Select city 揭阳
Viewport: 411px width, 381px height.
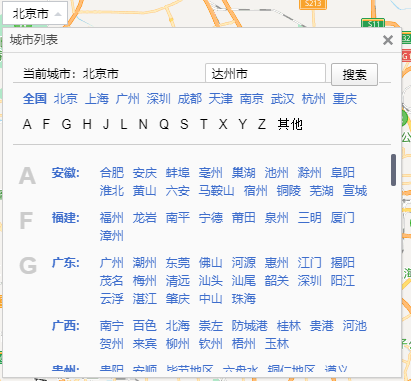343,263
